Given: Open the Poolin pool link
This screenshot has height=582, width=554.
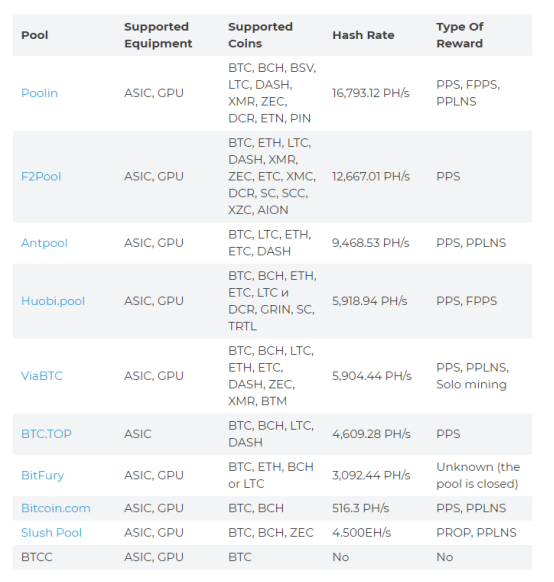Looking at the screenshot, I should [39, 93].
